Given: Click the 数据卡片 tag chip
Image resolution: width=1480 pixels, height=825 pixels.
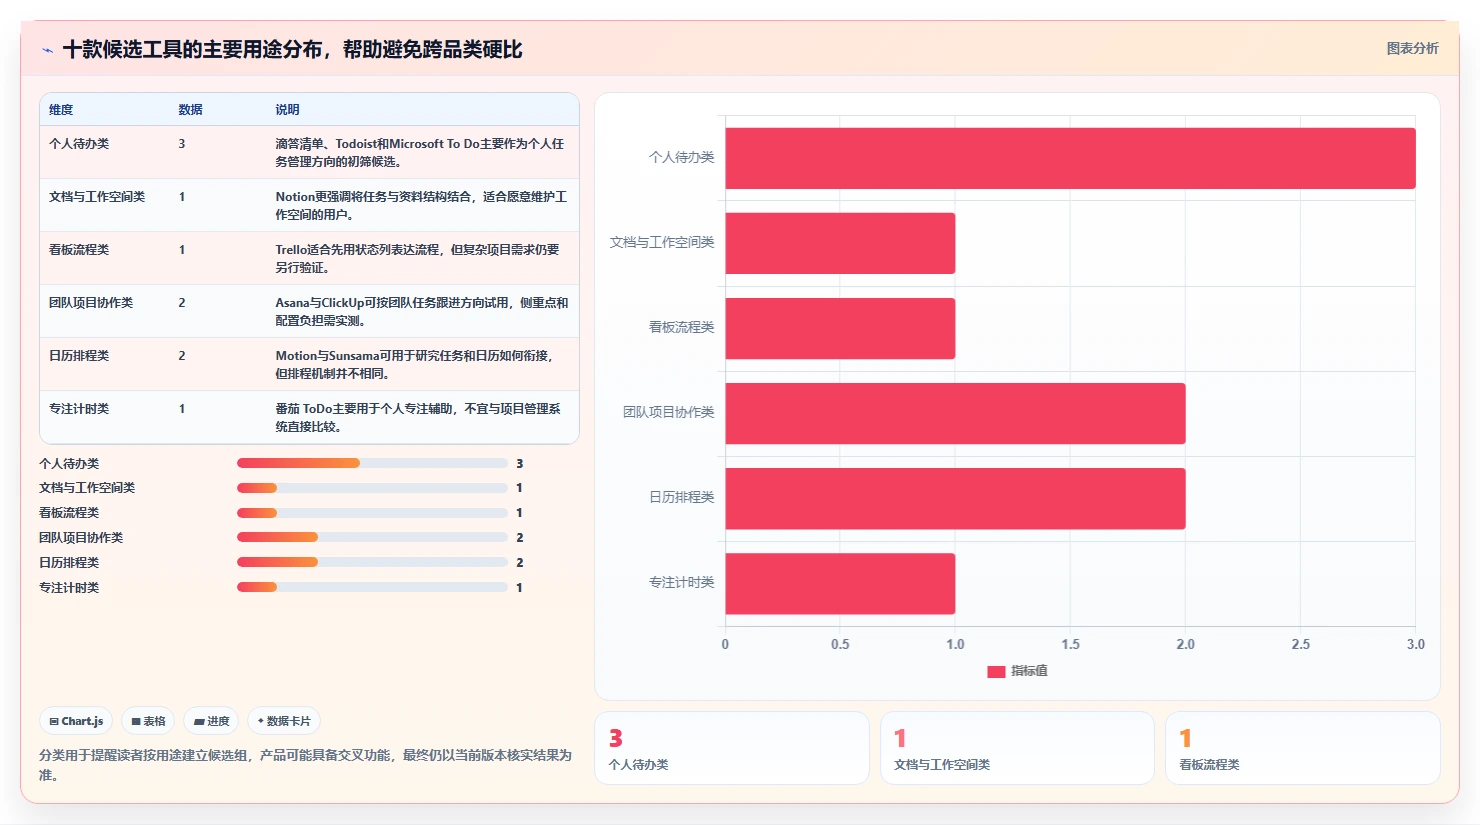Looking at the screenshot, I should [284, 721].
